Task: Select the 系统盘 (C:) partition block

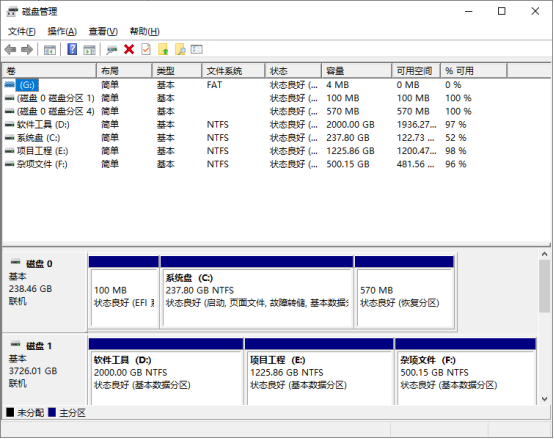Action: (x=257, y=292)
